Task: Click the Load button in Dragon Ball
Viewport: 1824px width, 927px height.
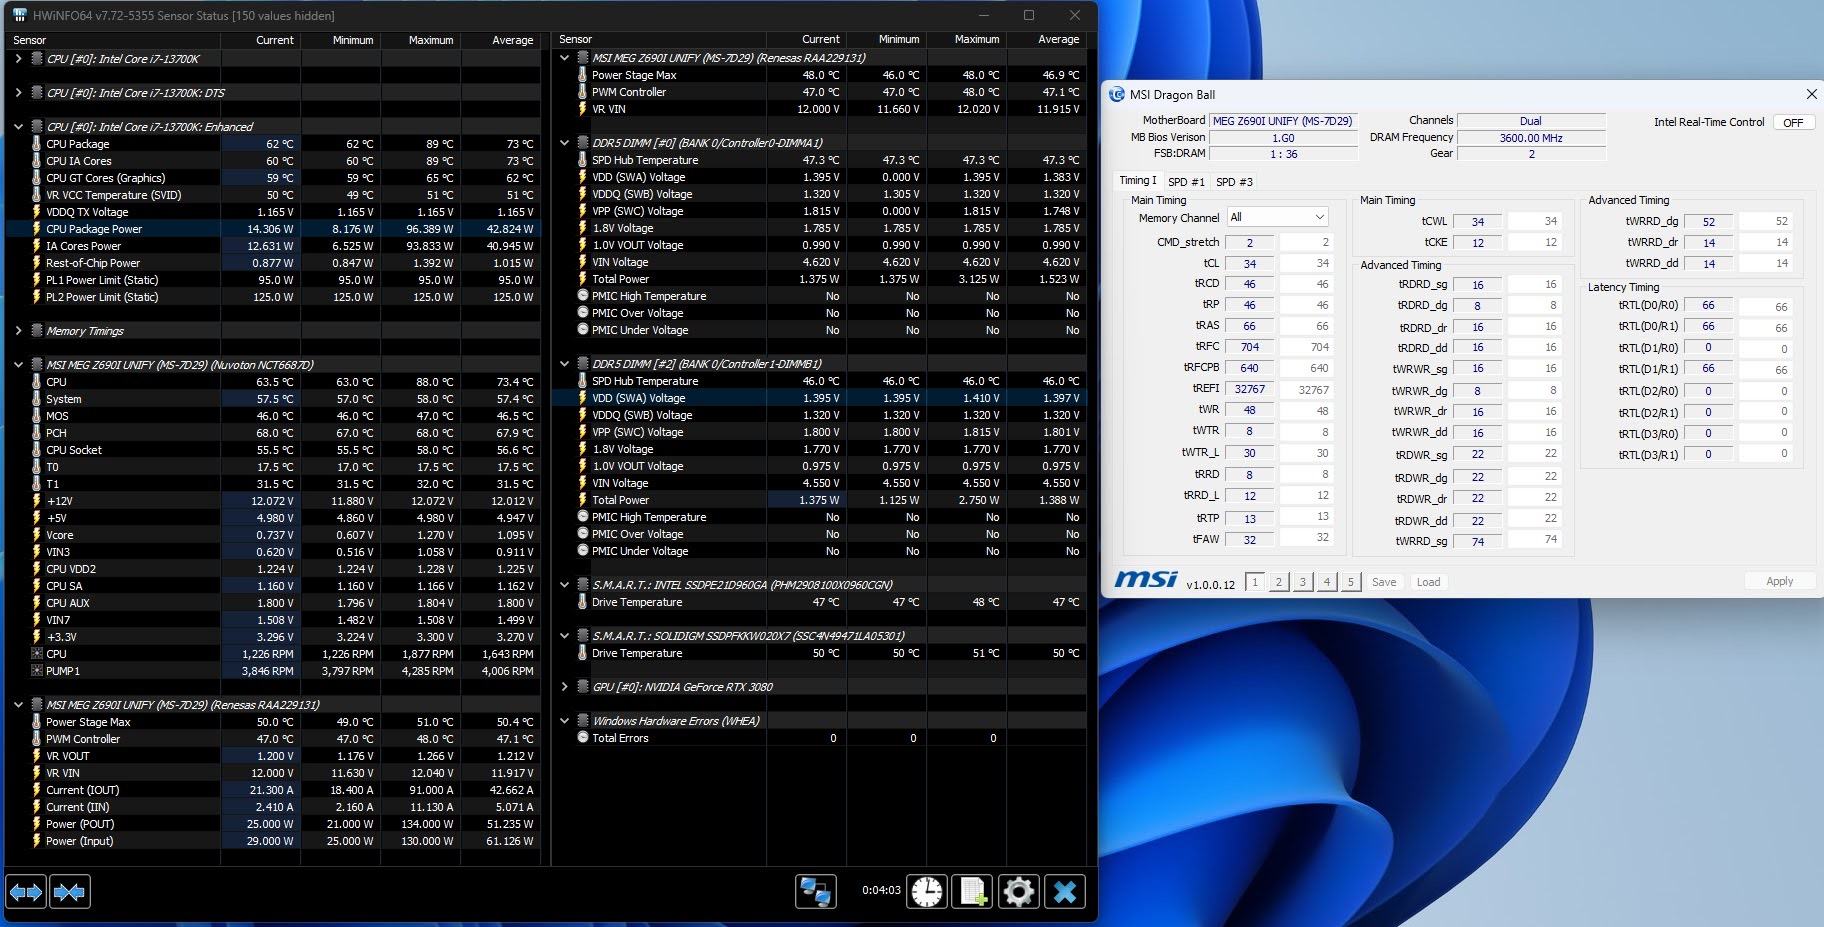Action: tap(1429, 582)
